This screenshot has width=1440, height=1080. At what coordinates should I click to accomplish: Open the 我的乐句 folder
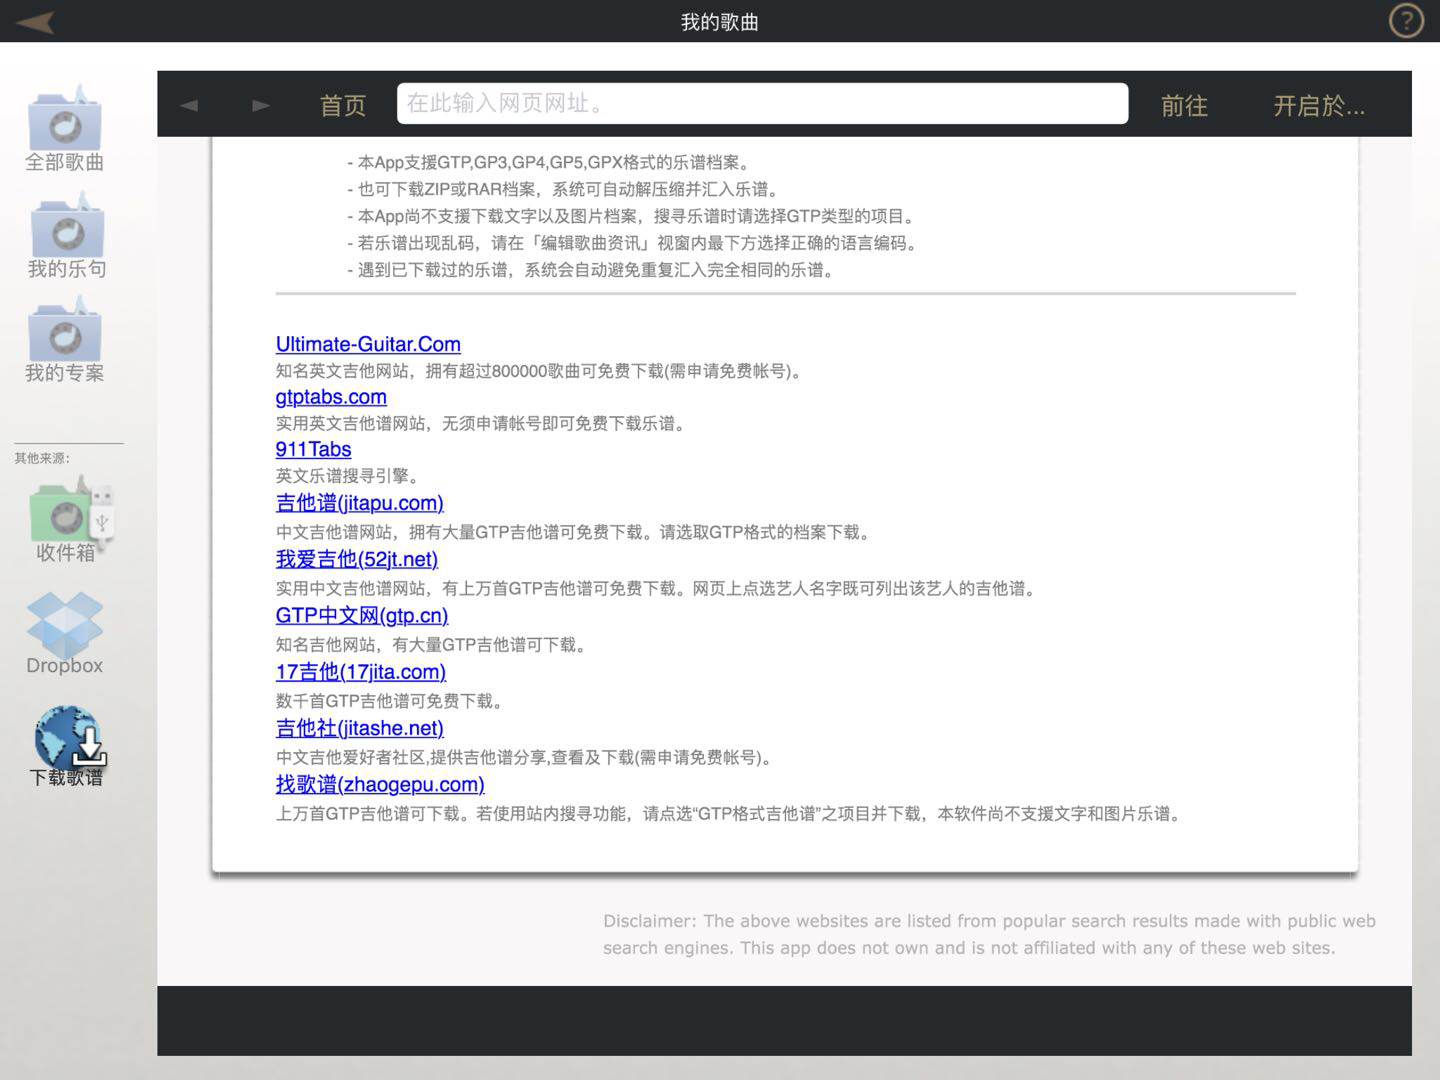click(65, 232)
